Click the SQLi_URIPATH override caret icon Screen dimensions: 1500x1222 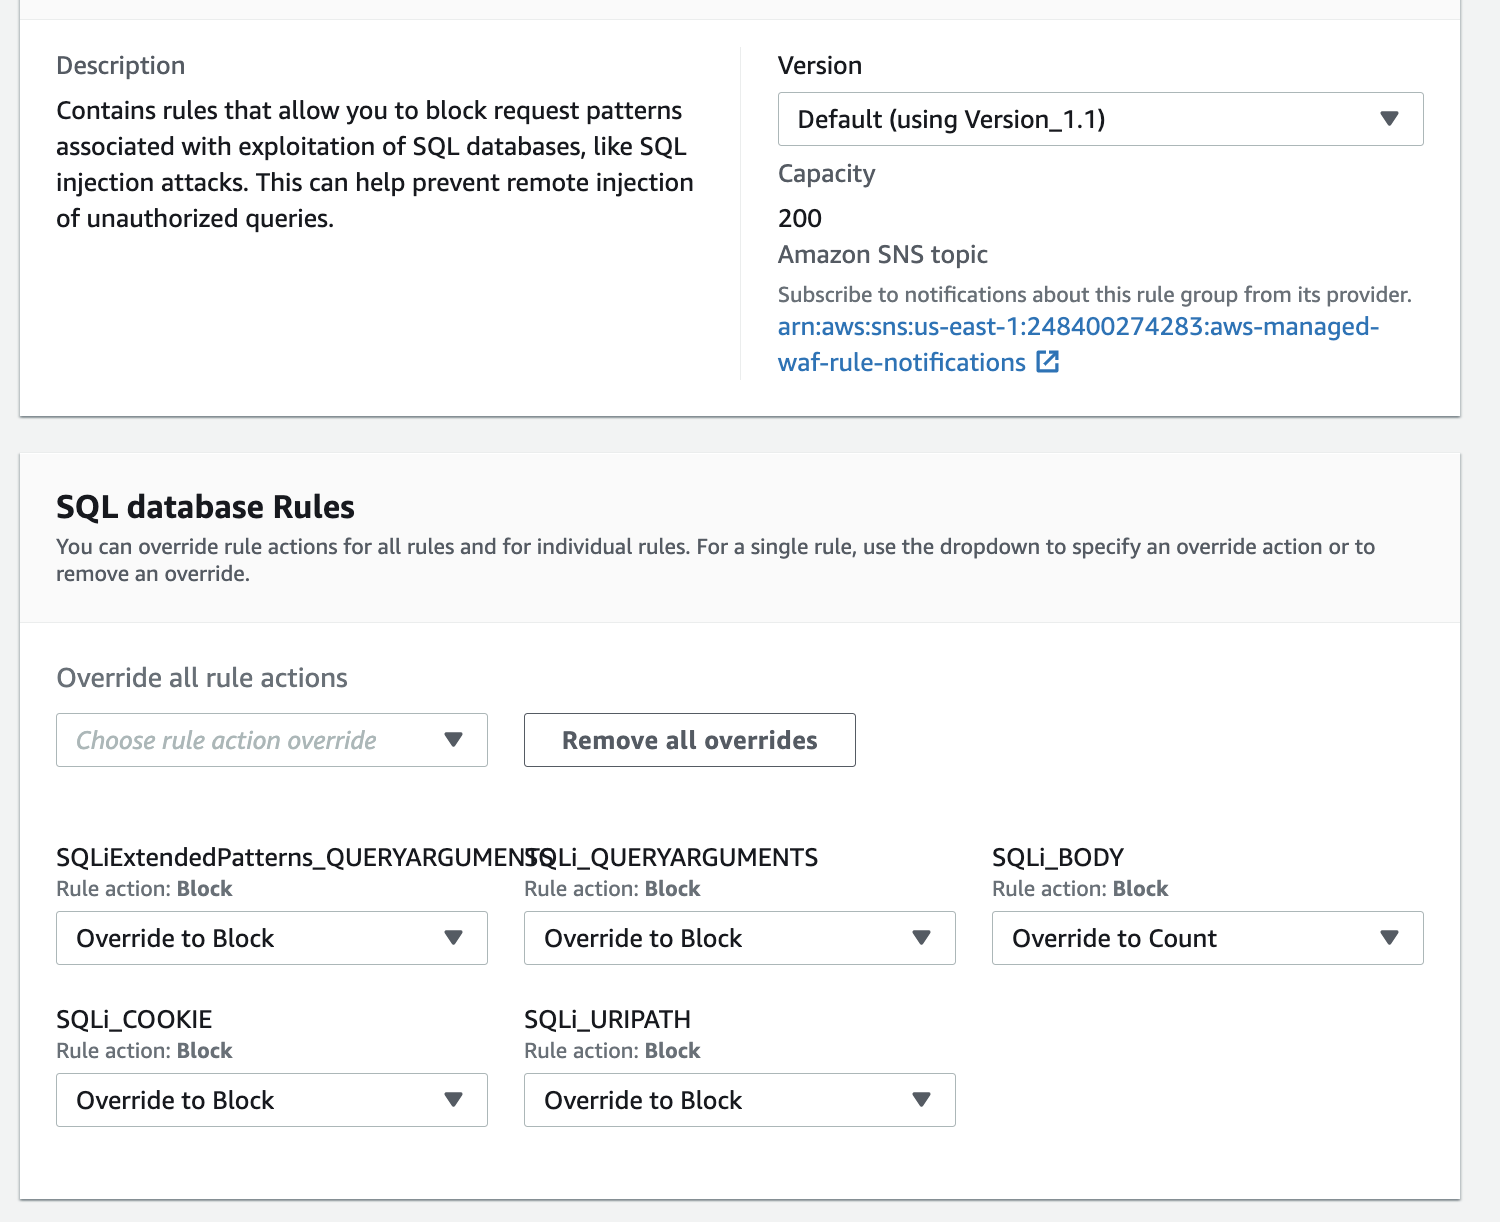click(x=921, y=1100)
